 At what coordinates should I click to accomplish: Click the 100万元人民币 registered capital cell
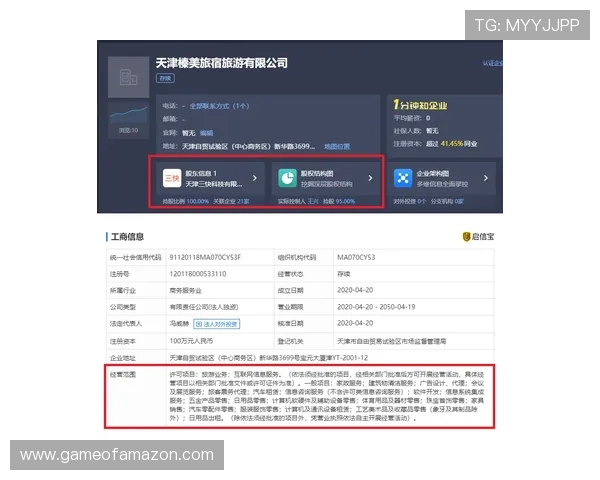pos(191,341)
